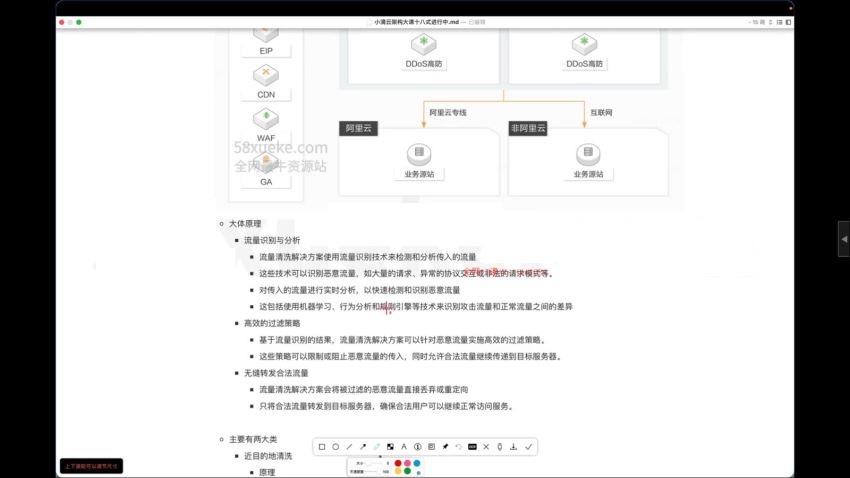Expand the collapsed right side panel arrow

click(844, 239)
